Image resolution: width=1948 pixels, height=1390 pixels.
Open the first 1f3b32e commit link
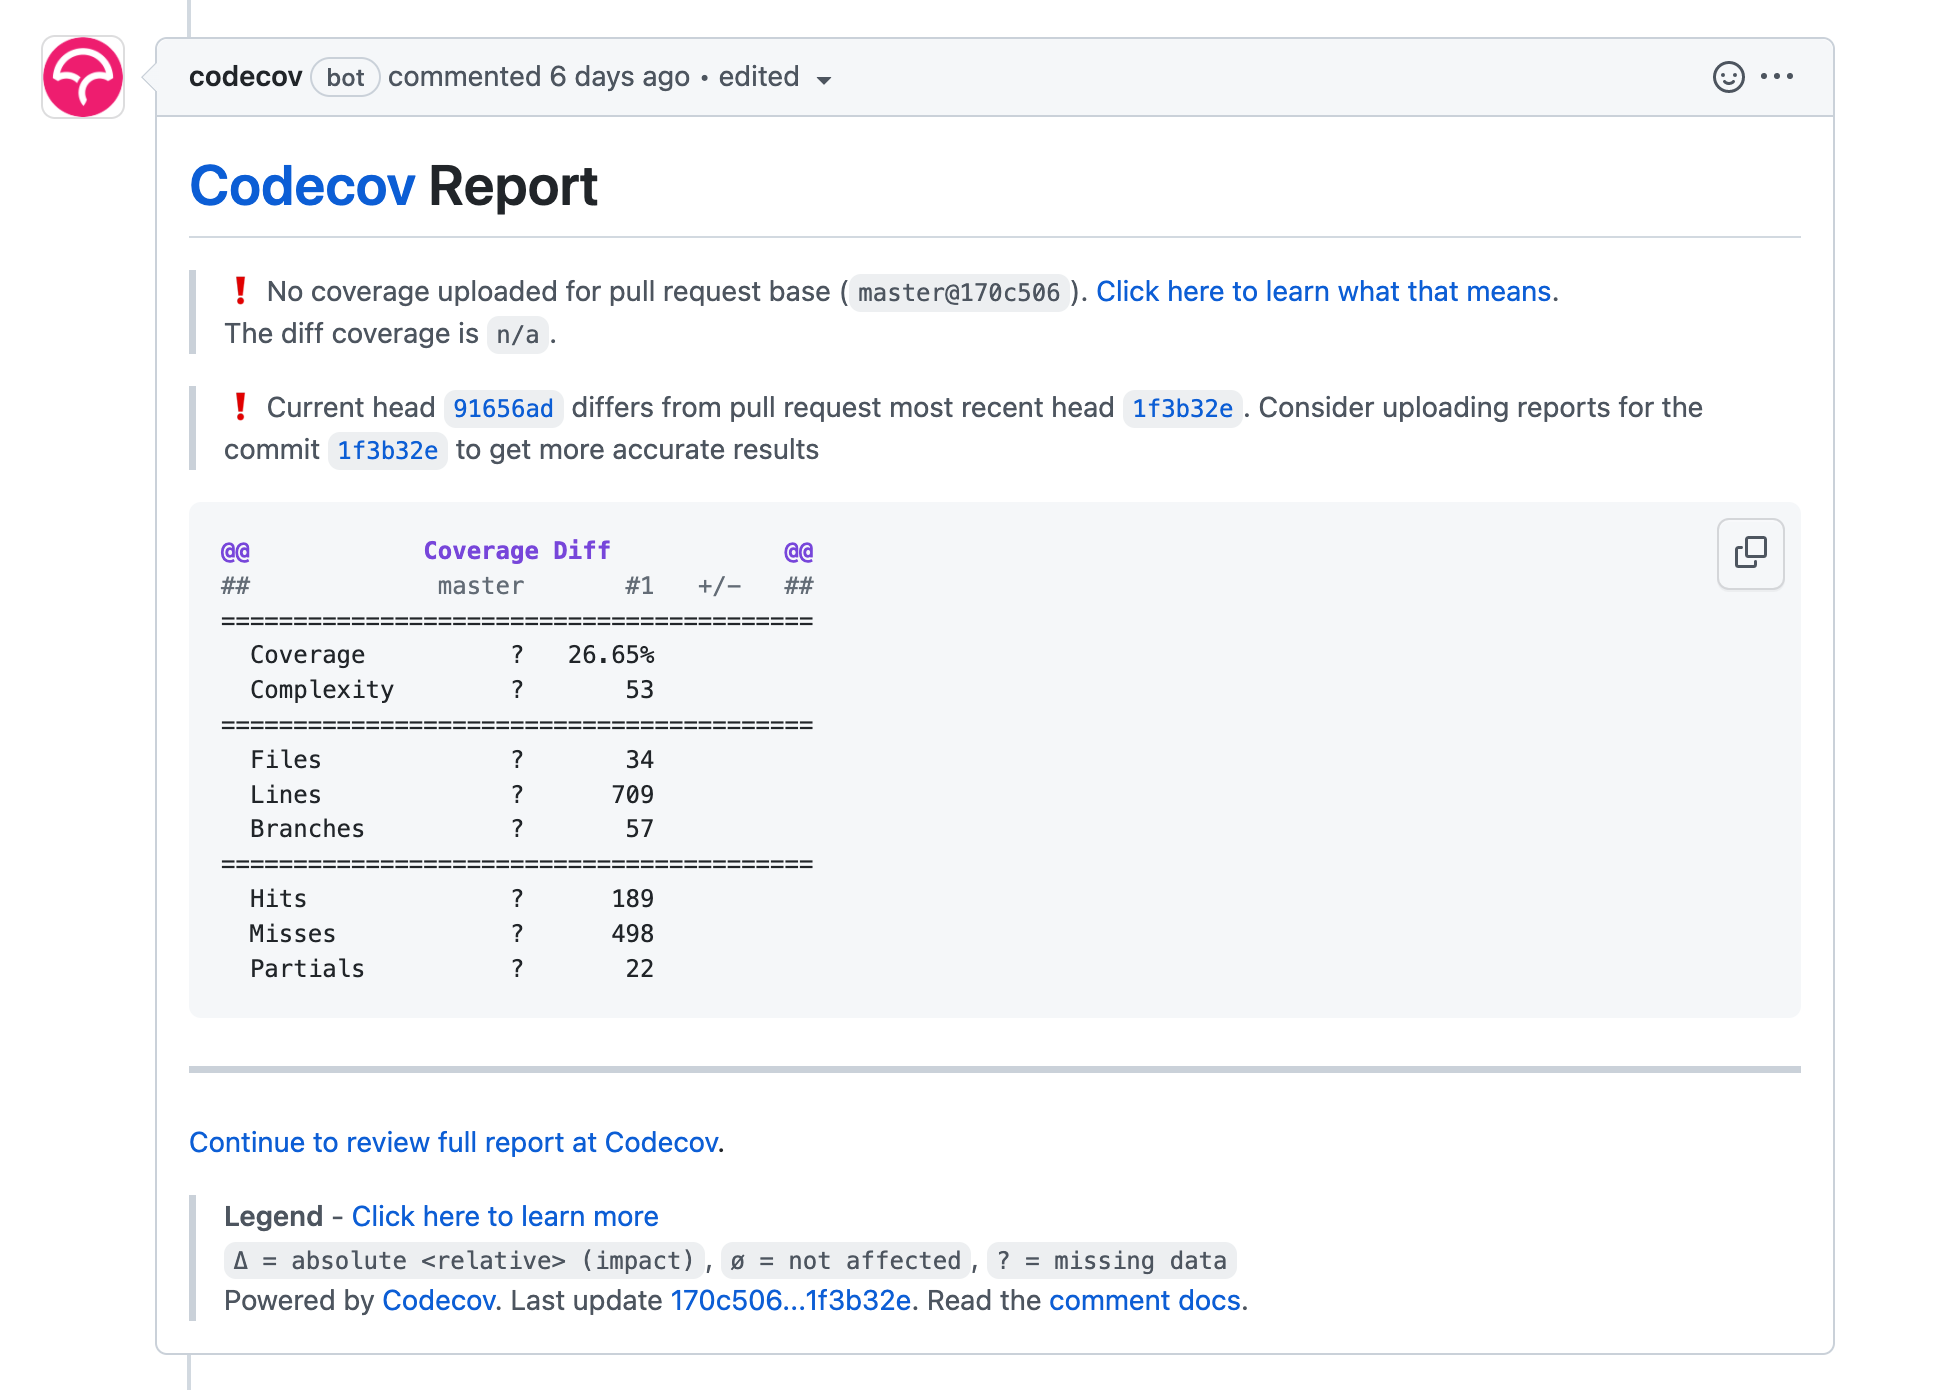[x=1182, y=408]
